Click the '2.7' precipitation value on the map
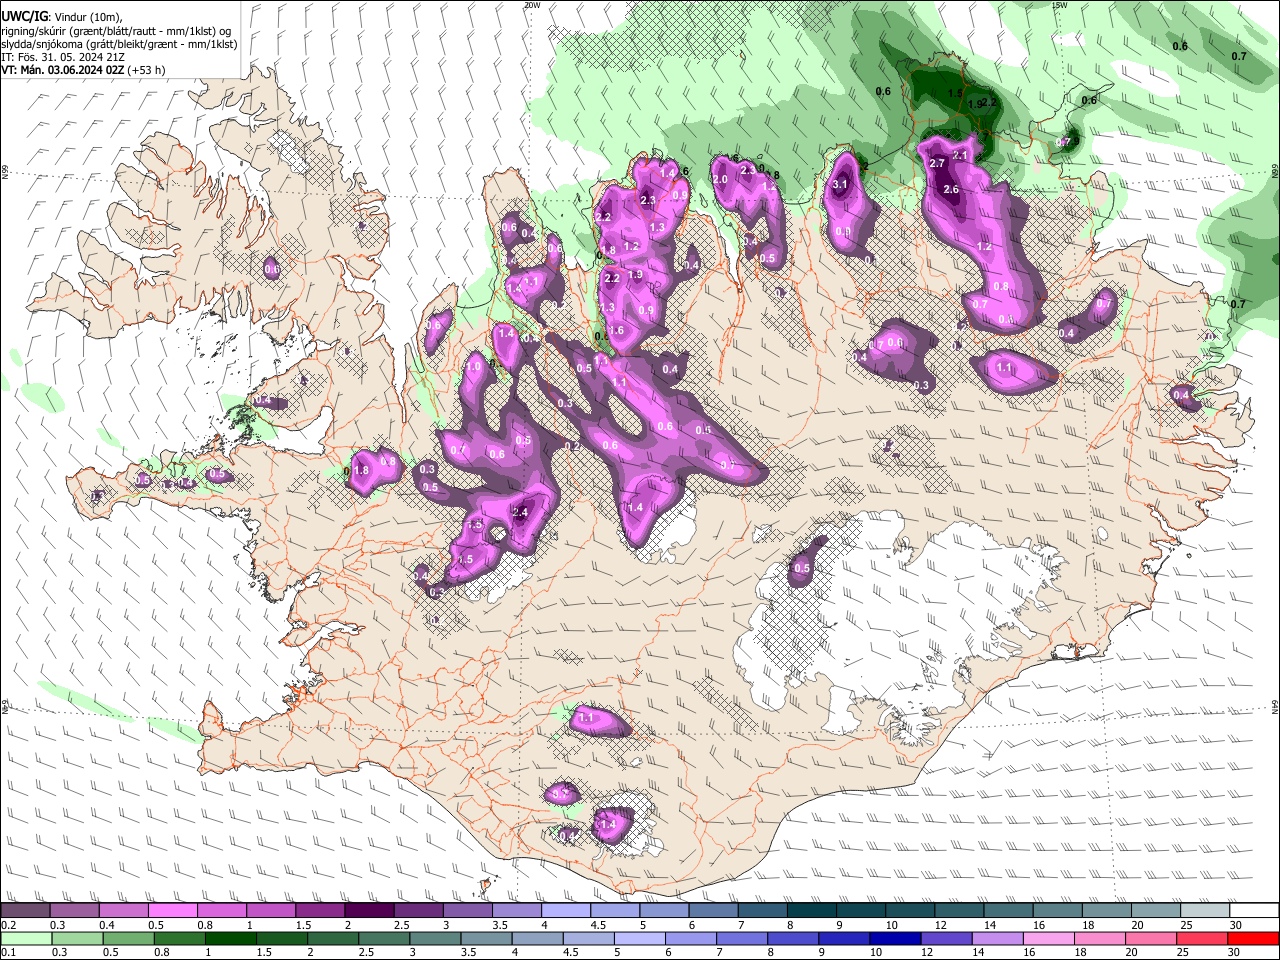This screenshot has height=960, width=1280. click(x=937, y=163)
